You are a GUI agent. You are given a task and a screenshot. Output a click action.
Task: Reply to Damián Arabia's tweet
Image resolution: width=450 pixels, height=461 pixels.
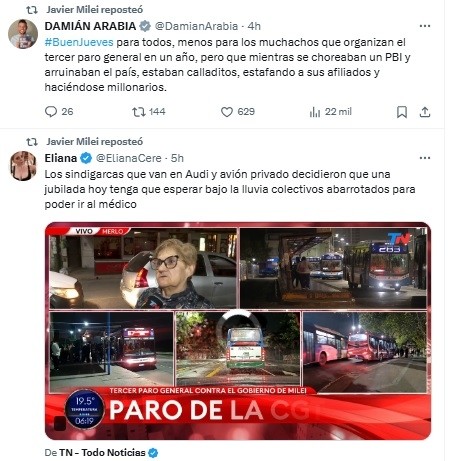(x=51, y=112)
